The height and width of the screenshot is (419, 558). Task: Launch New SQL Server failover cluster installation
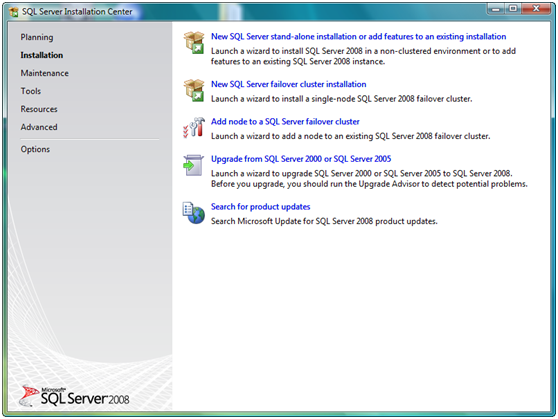(x=289, y=84)
